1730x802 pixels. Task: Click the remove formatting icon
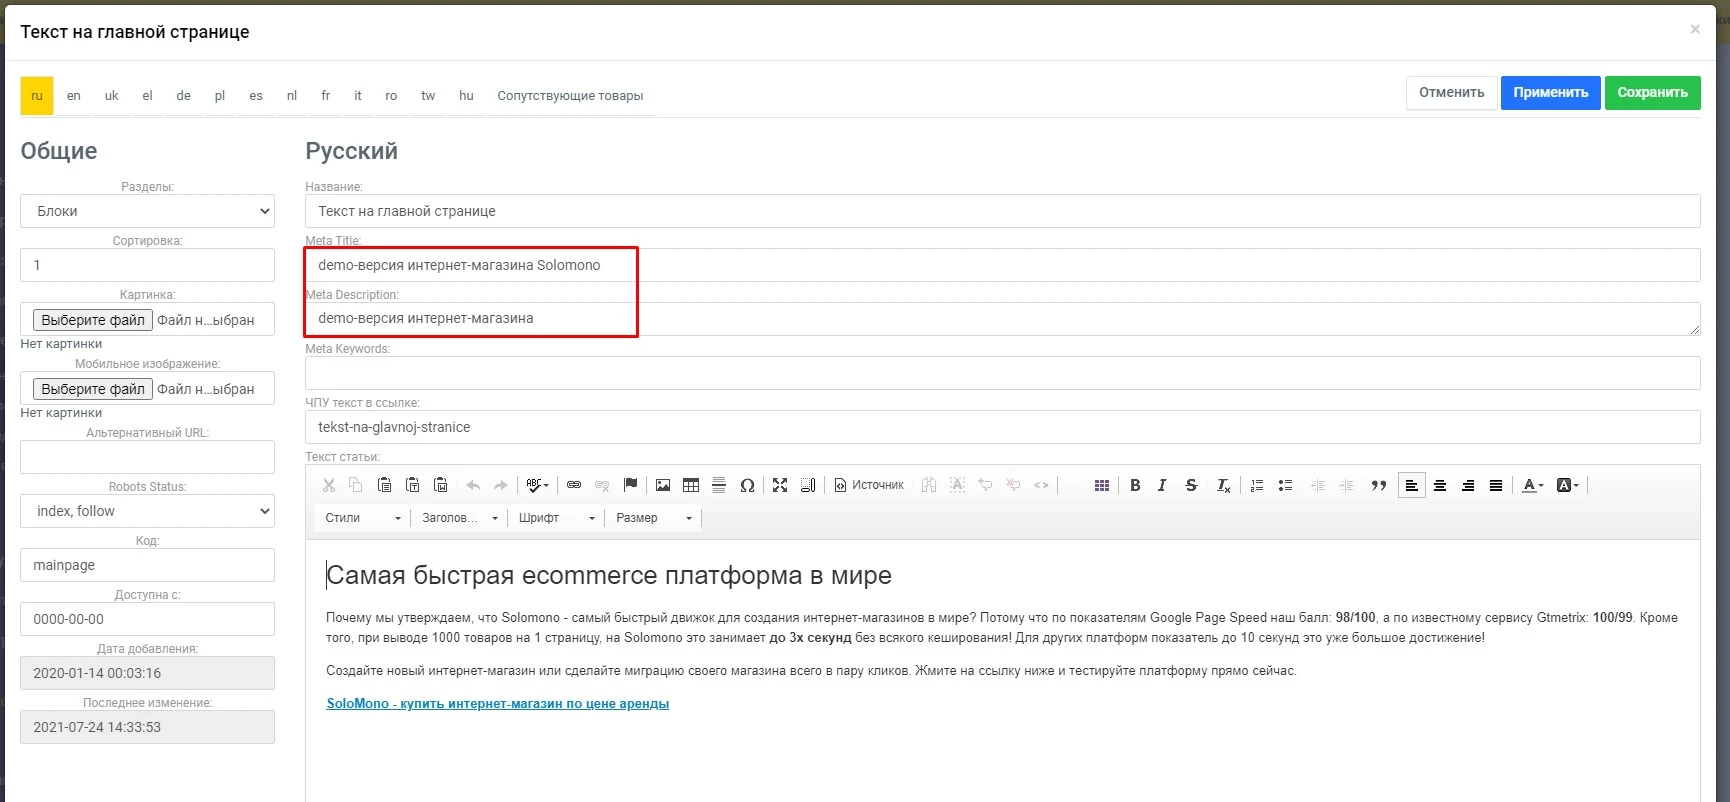coord(1223,485)
